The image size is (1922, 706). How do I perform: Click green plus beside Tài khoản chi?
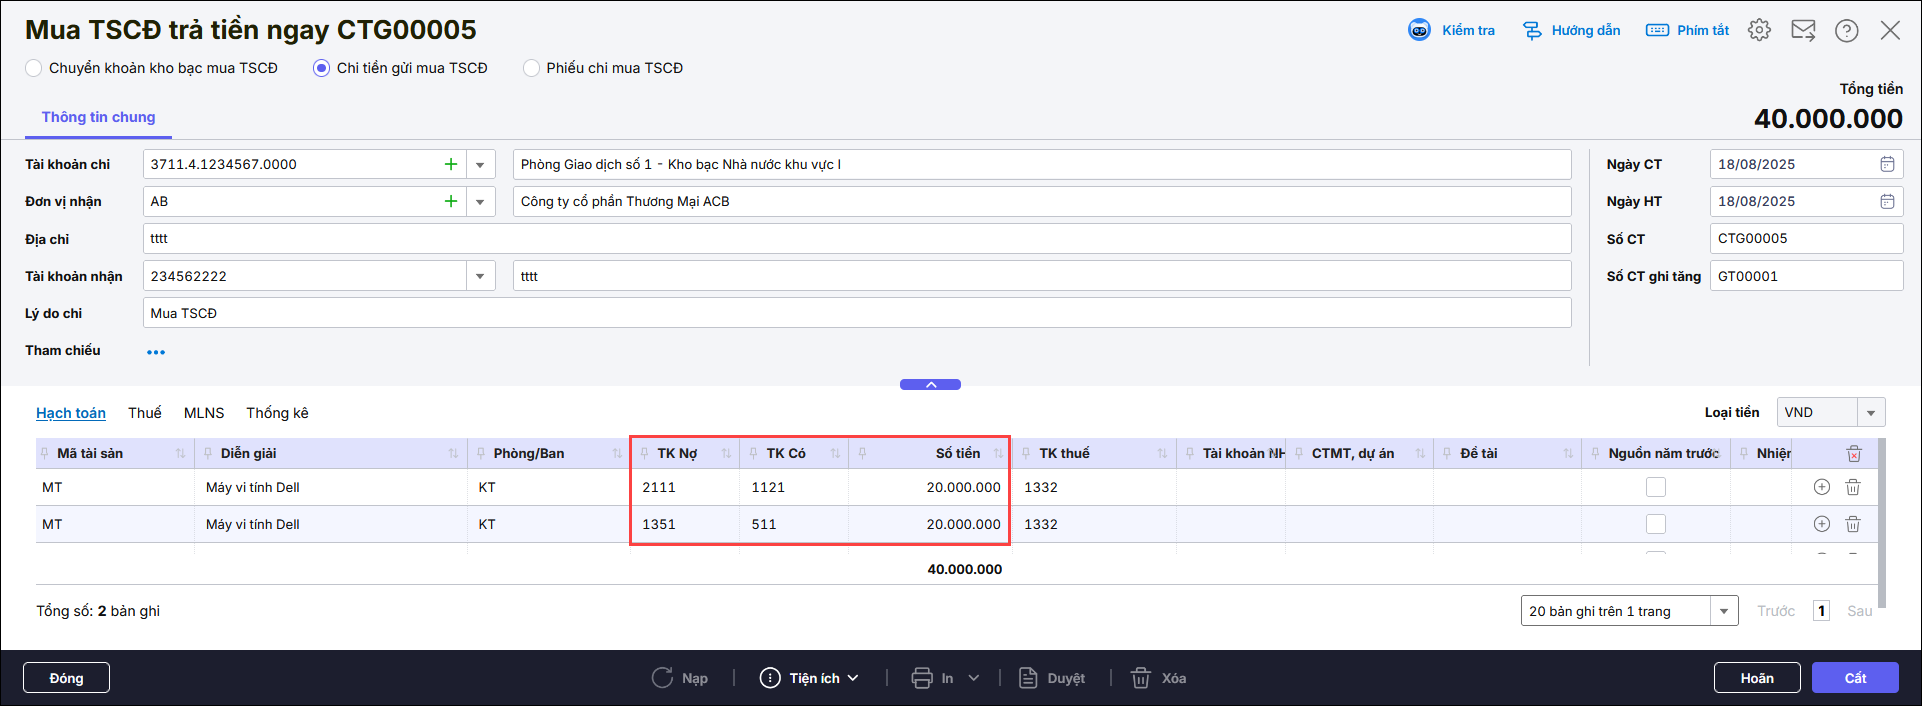click(x=451, y=164)
